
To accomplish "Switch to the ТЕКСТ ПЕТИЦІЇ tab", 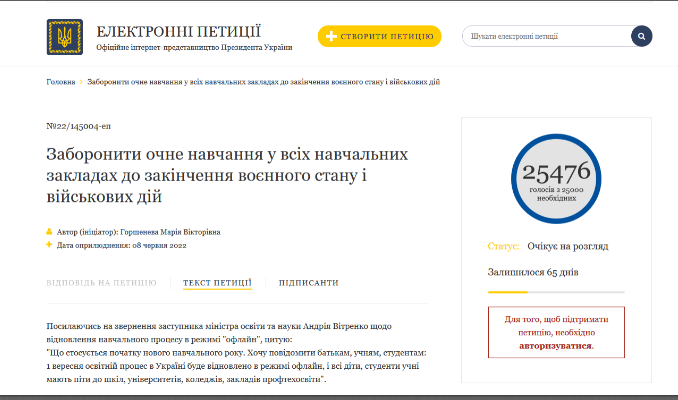I will [217, 283].
